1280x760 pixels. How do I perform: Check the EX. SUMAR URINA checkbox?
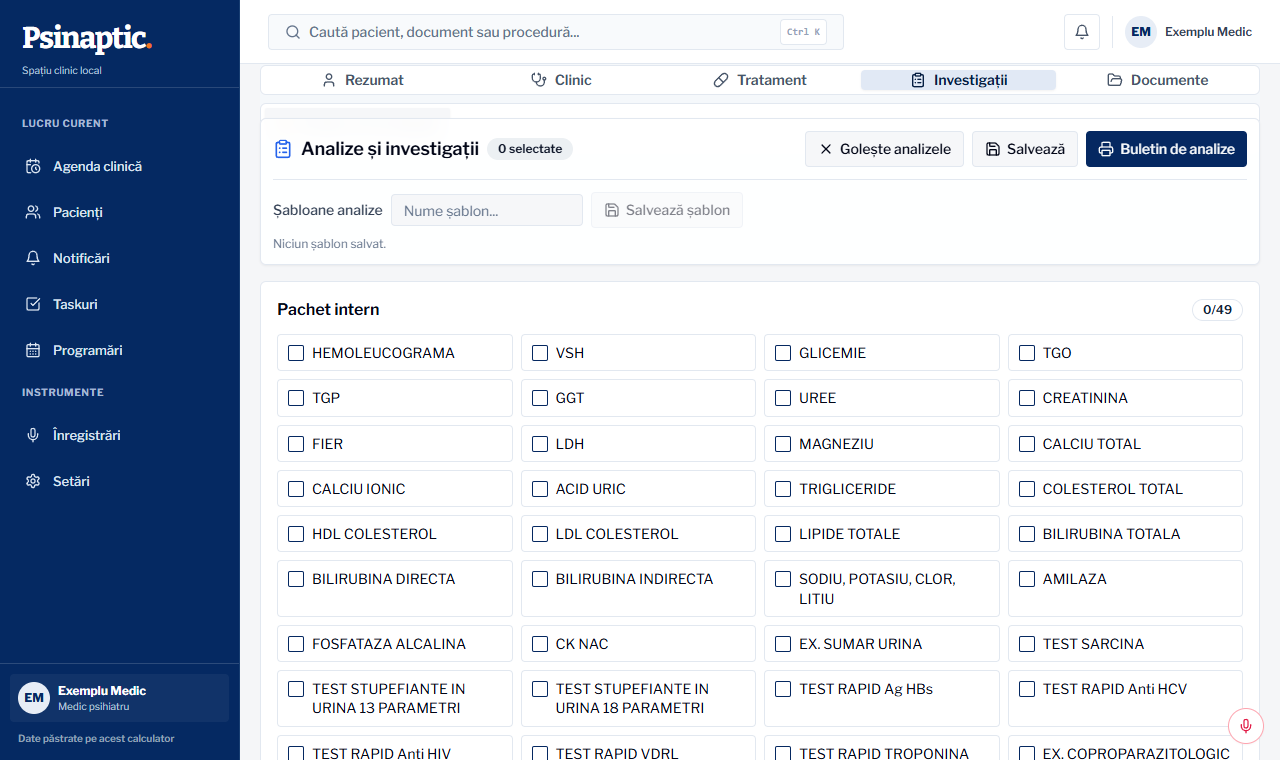783,644
